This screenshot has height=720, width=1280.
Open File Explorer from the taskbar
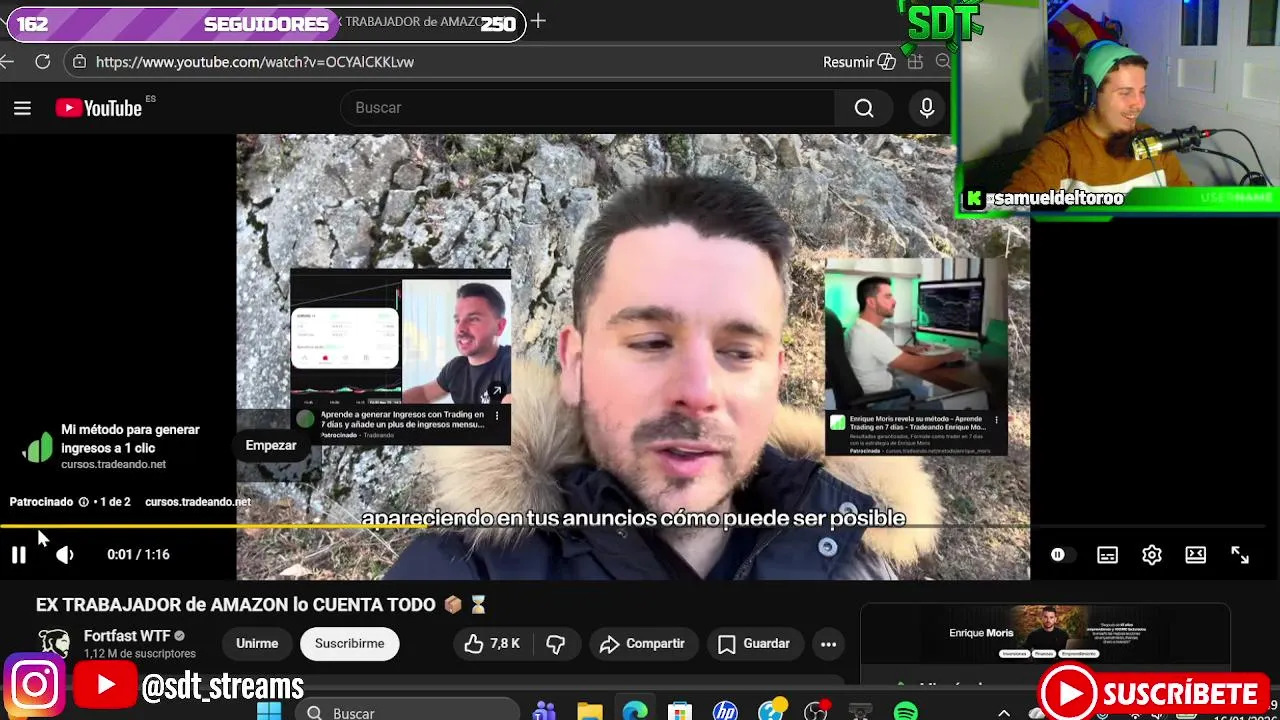tap(590, 712)
